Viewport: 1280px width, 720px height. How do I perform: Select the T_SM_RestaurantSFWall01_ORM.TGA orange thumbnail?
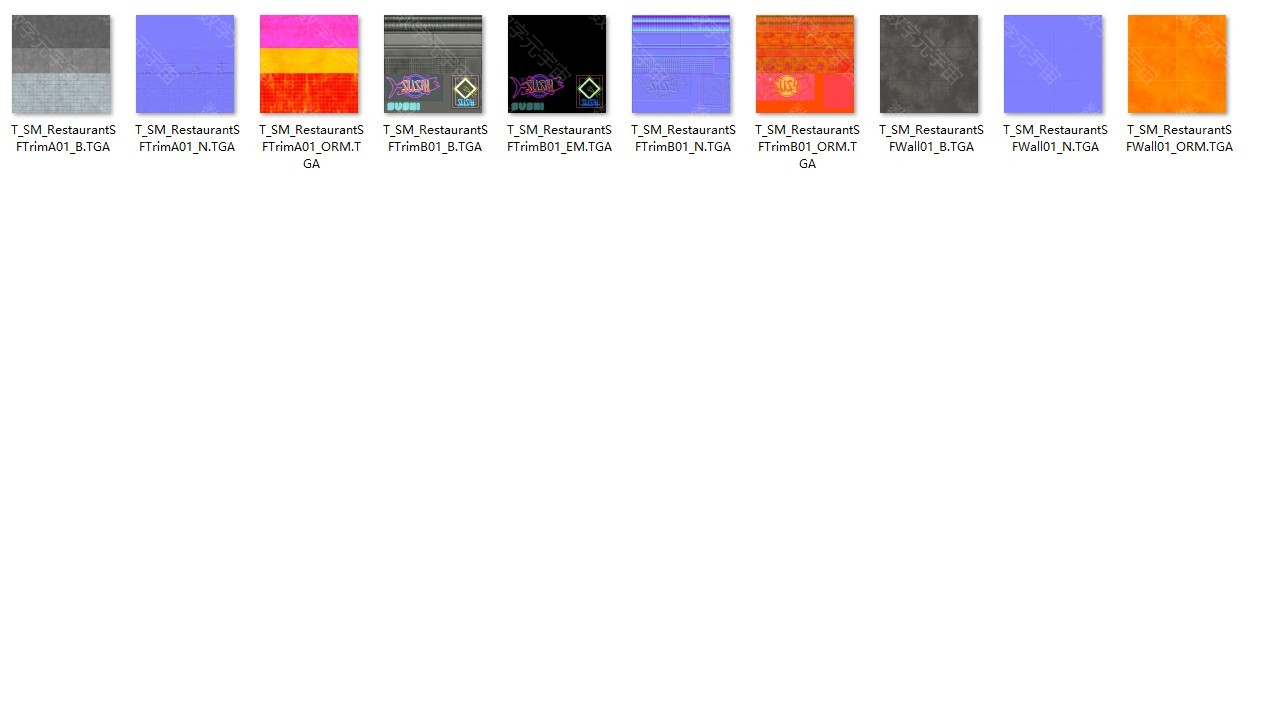pos(1177,64)
